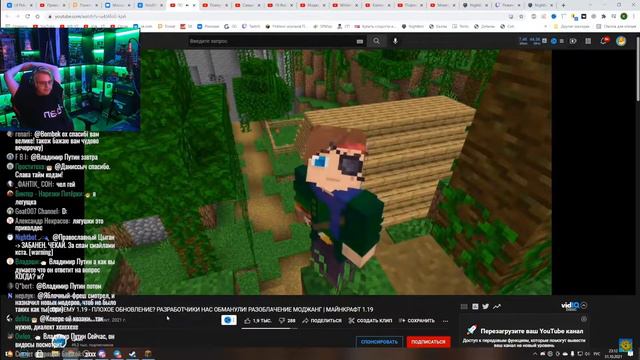Screen dimensions: 640x360
Task: Click the YouTube search magnifier button
Action: 376,41
